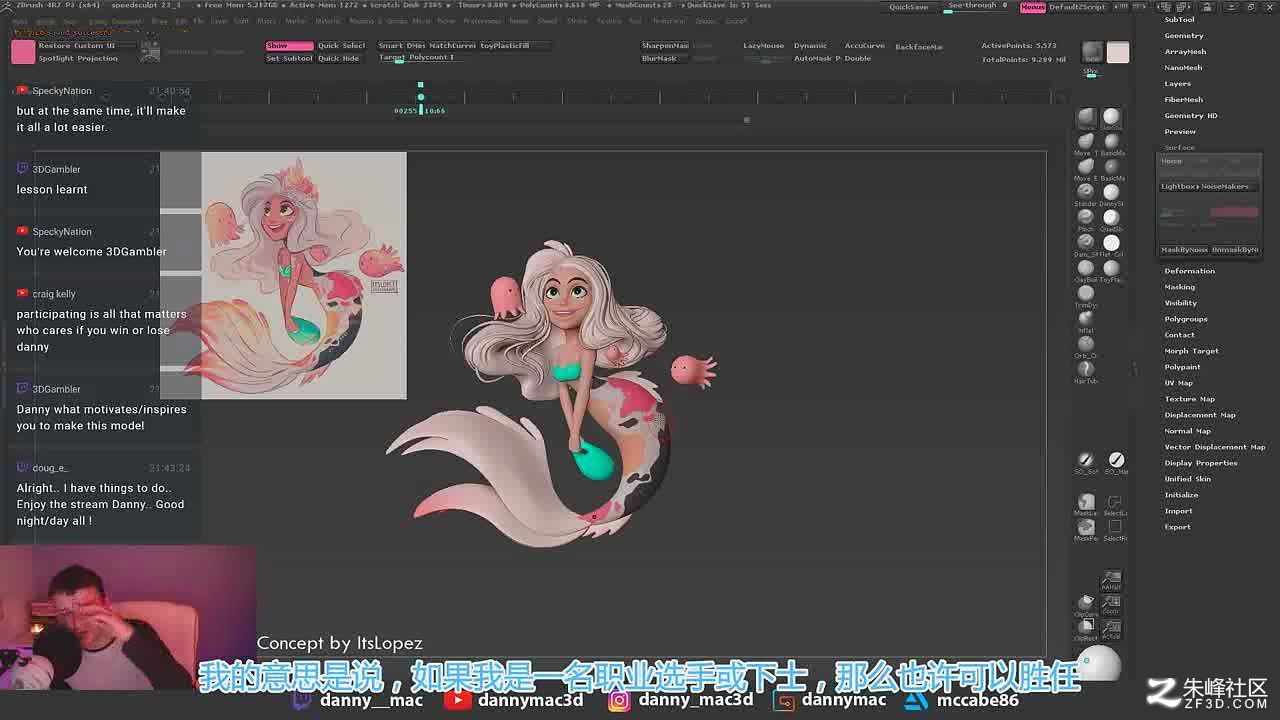This screenshot has height=720, width=1280.
Task: Click the MaskByNoise button
Action: [1184, 250]
